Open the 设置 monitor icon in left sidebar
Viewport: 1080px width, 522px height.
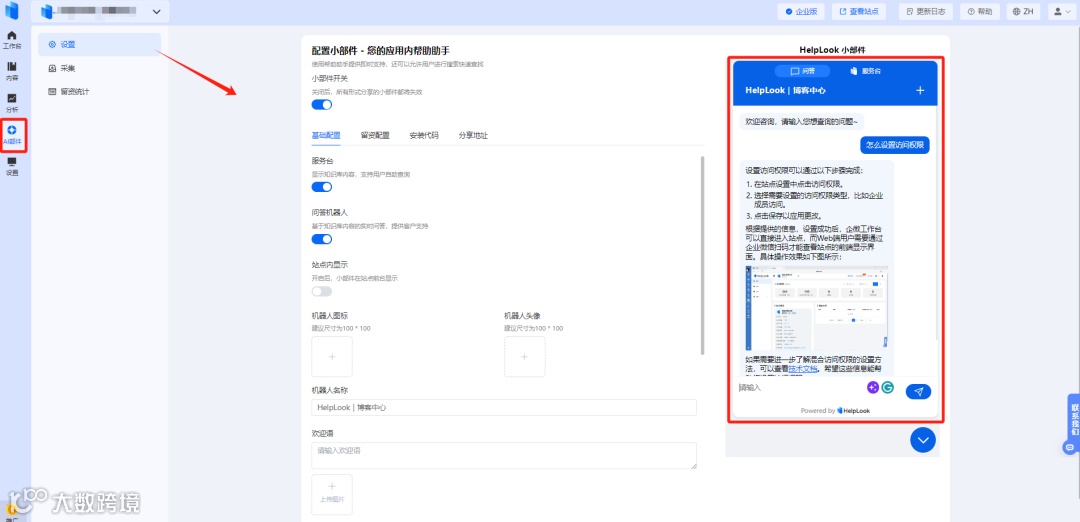(x=12, y=167)
